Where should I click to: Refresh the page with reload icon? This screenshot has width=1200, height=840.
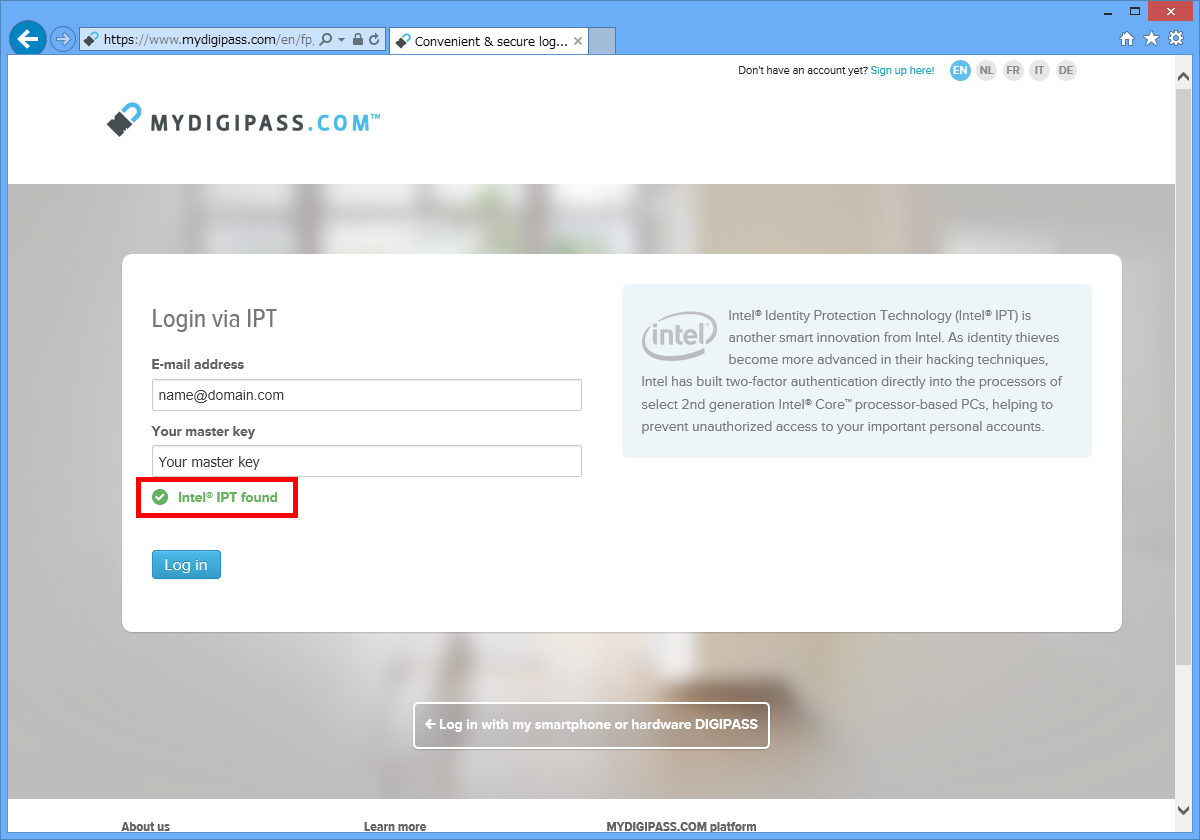click(375, 40)
